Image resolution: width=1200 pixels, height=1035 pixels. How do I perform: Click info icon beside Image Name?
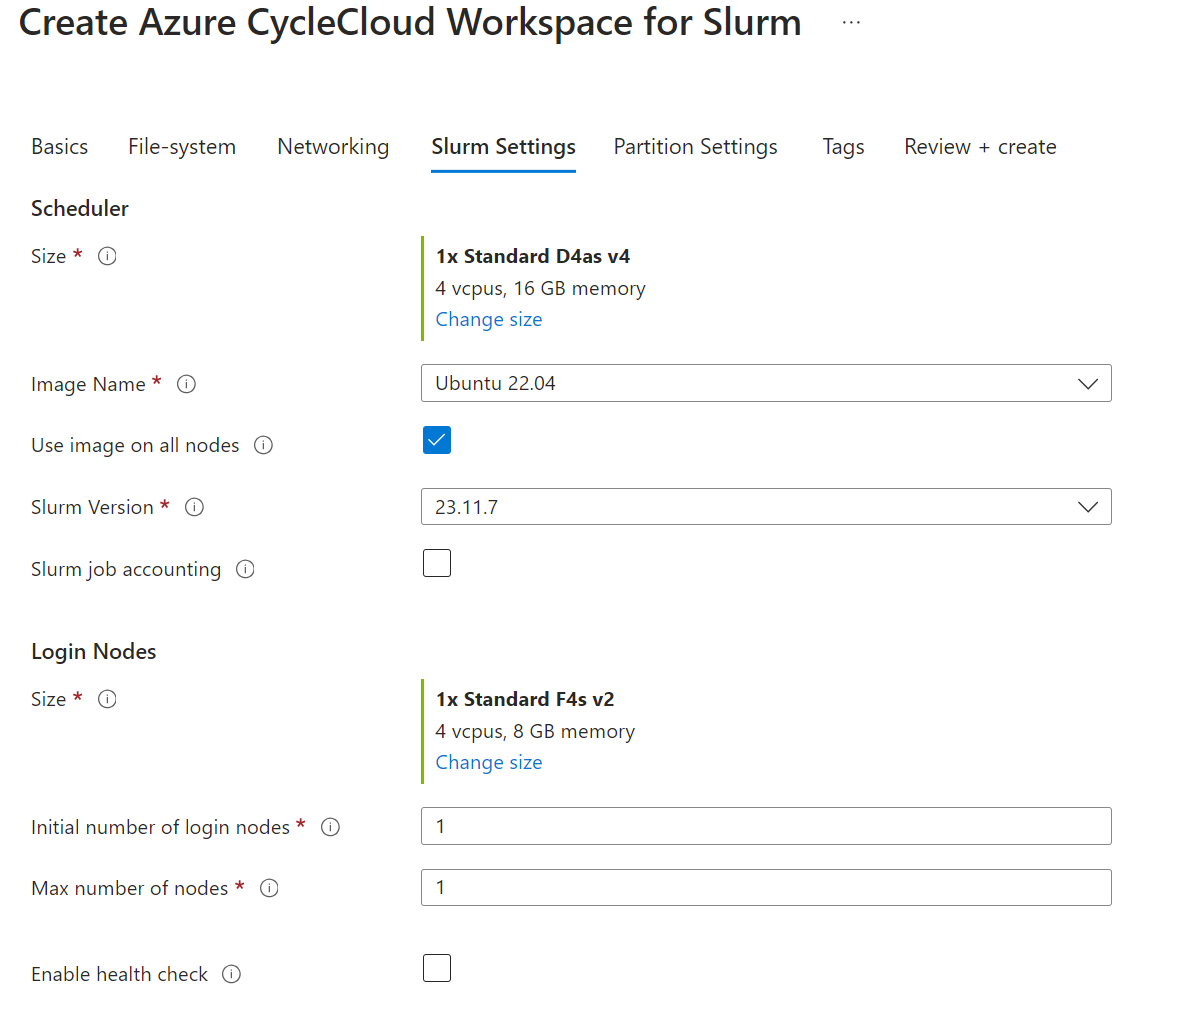[186, 384]
